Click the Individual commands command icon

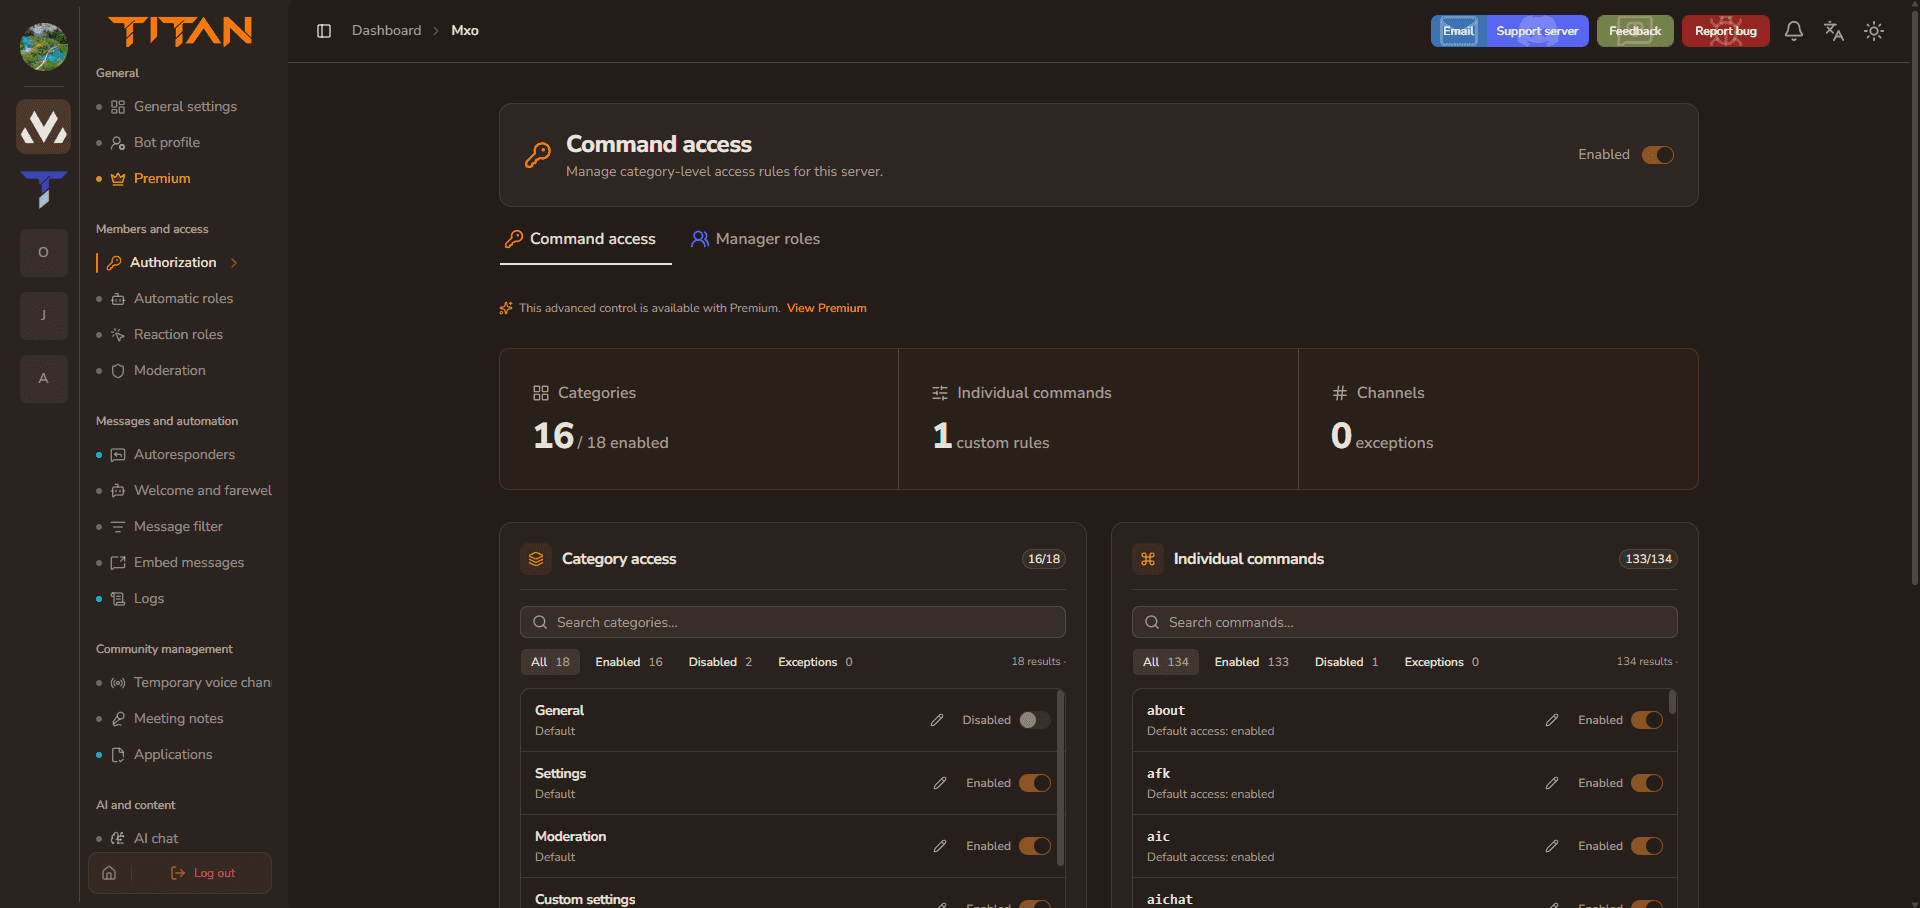pyautogui.click(x=1148, y=559)
